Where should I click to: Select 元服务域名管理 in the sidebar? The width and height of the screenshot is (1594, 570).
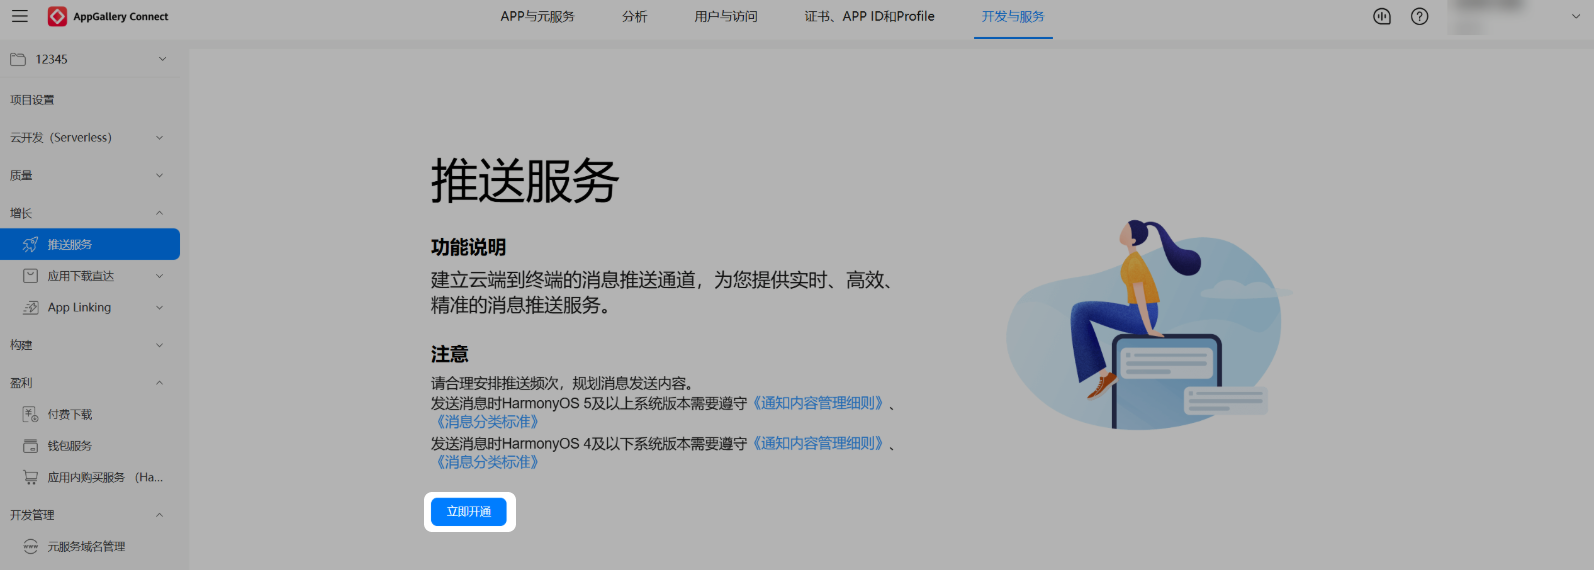click(x=87, y=546)
